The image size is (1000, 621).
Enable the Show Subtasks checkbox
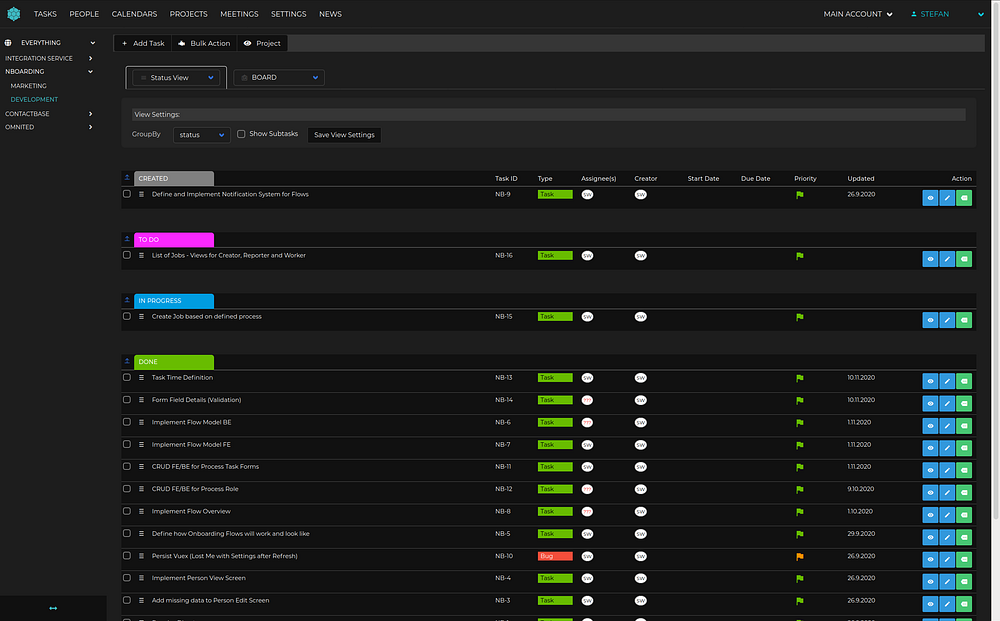[241, 134]
